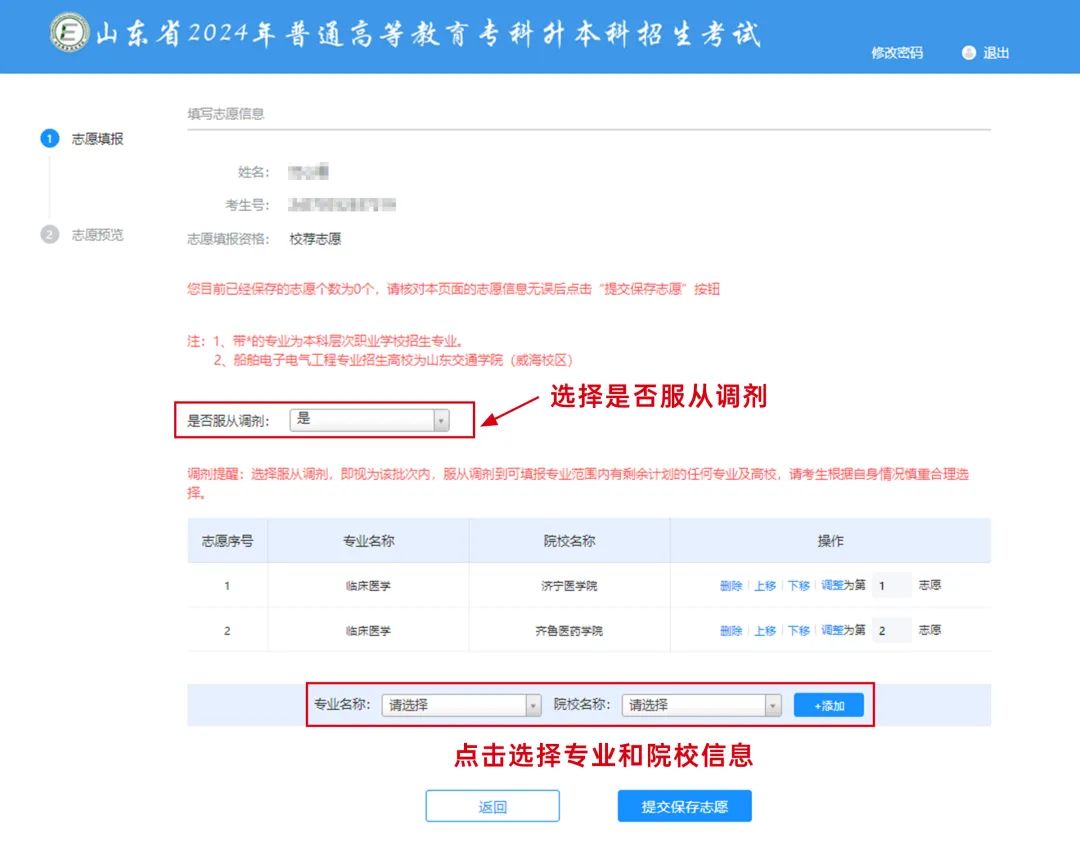This screenshot has width=1080, height=846.
Task: Click the 返回 button
Action: click(x=492, y=807)
